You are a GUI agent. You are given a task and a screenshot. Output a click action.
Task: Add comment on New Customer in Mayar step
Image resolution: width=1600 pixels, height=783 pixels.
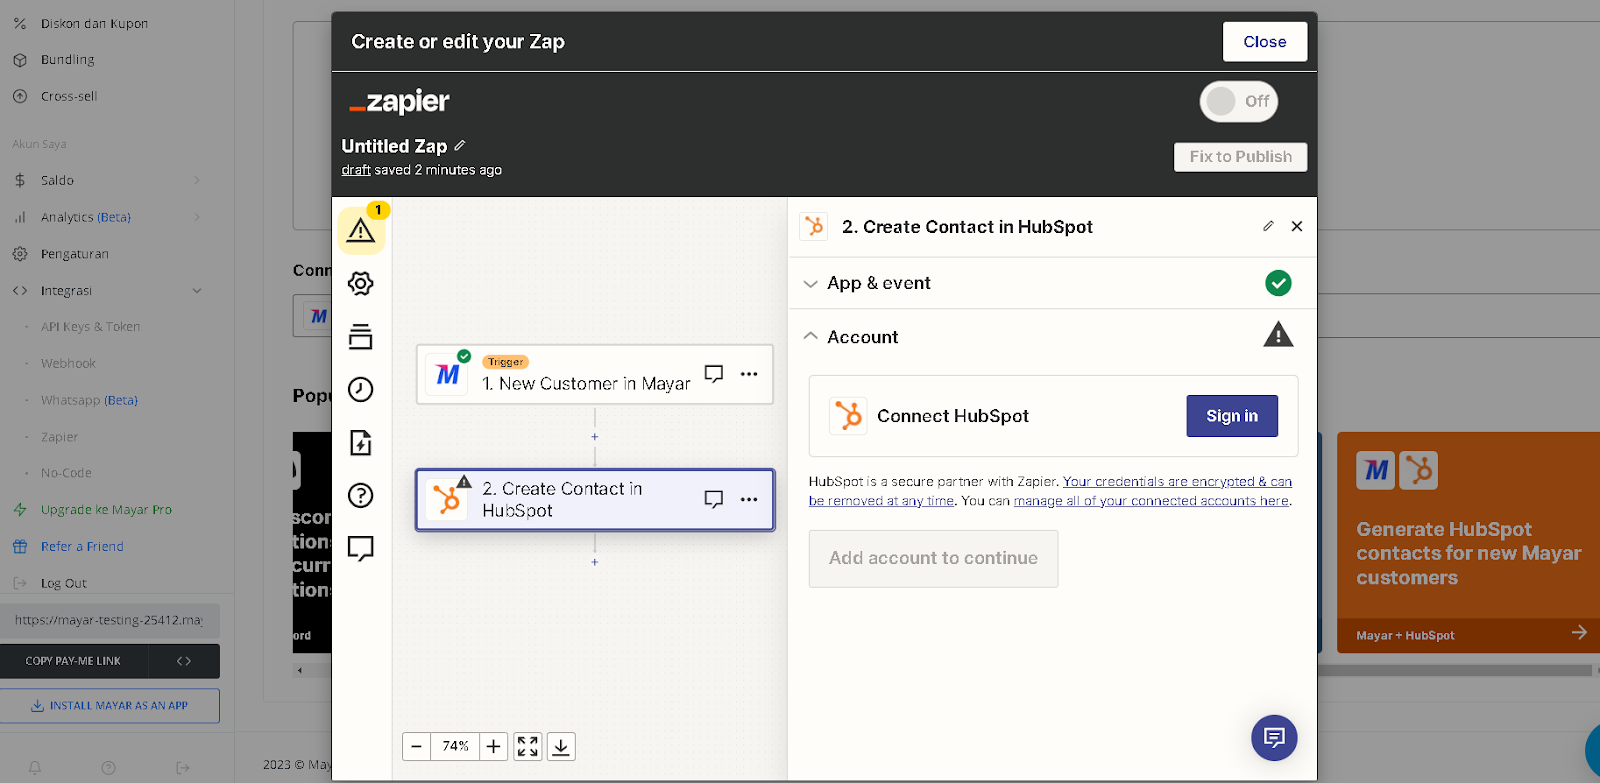pos(714,374)
